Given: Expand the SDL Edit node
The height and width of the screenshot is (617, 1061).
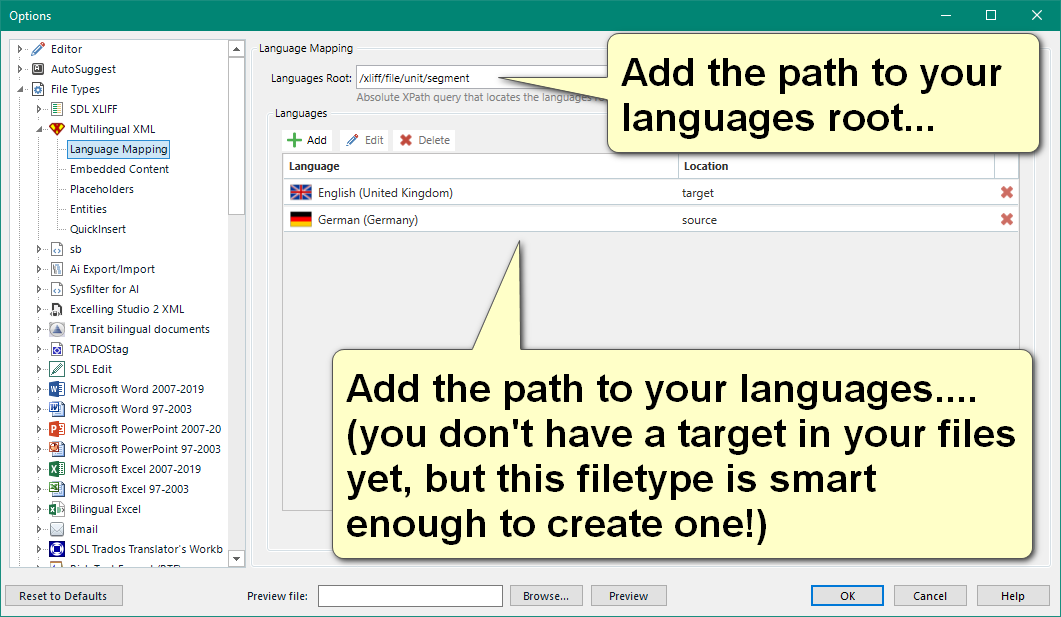Looking at the screenshot, I should (x=39, y=369).
